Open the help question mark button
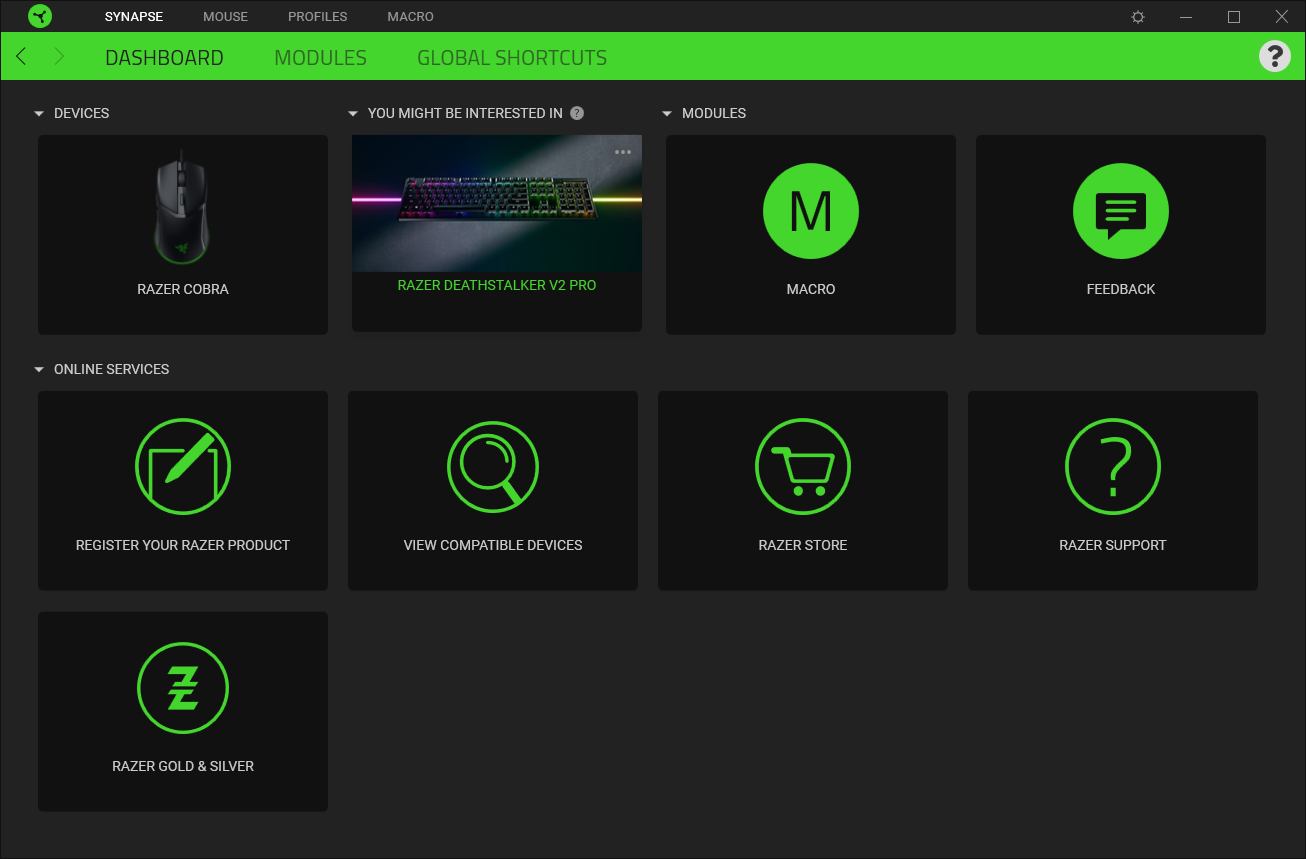This screenshot has width=1306, height=859. coord(1275,57)
